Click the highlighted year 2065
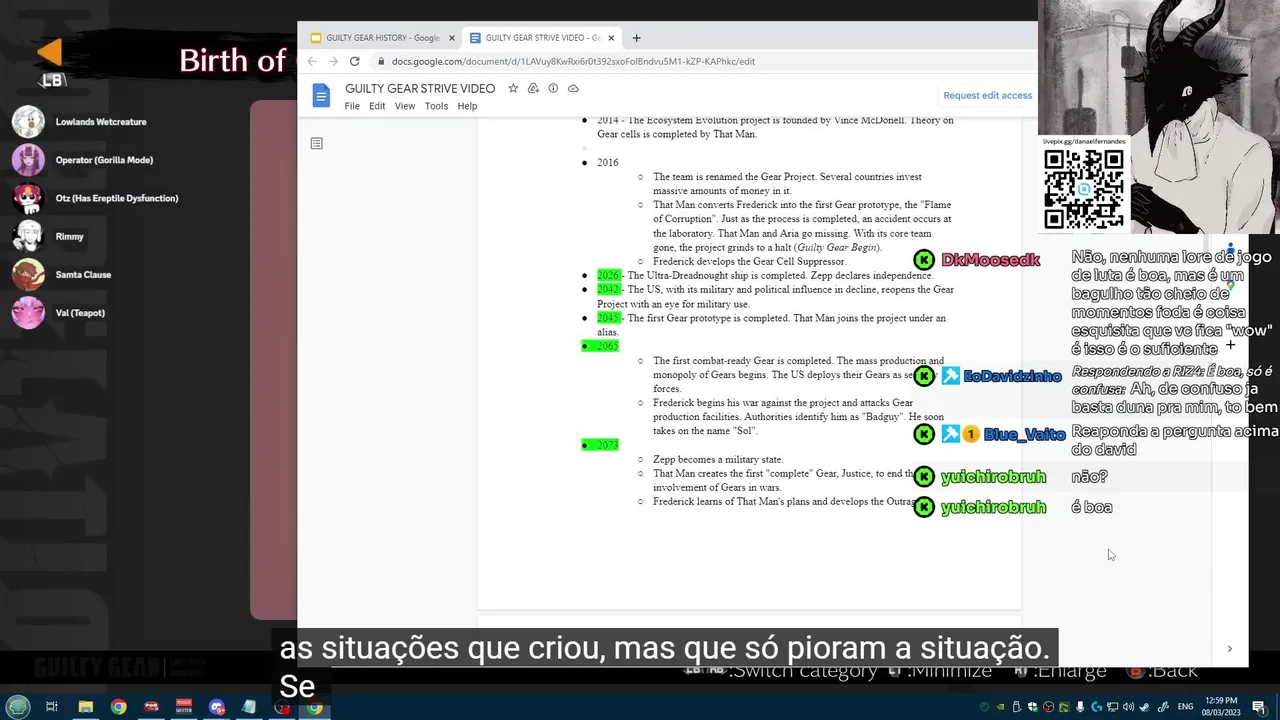The height and width of the screenshot is (720, 1280). click(608, 346)
